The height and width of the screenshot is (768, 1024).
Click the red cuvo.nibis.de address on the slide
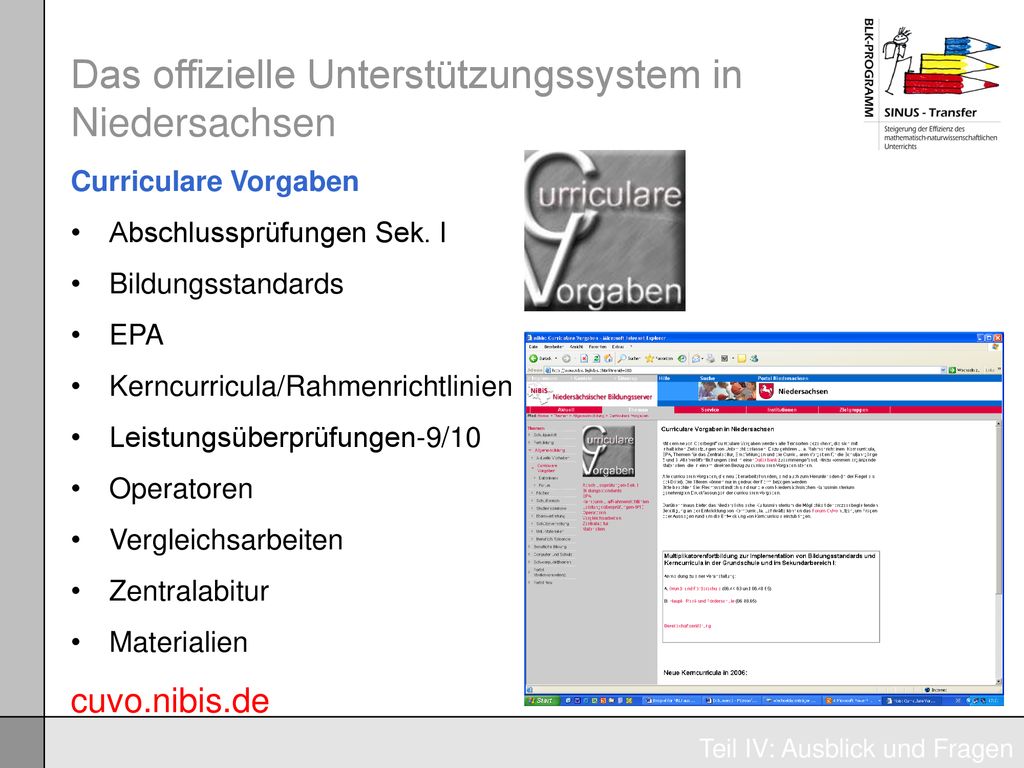[170, 701]
